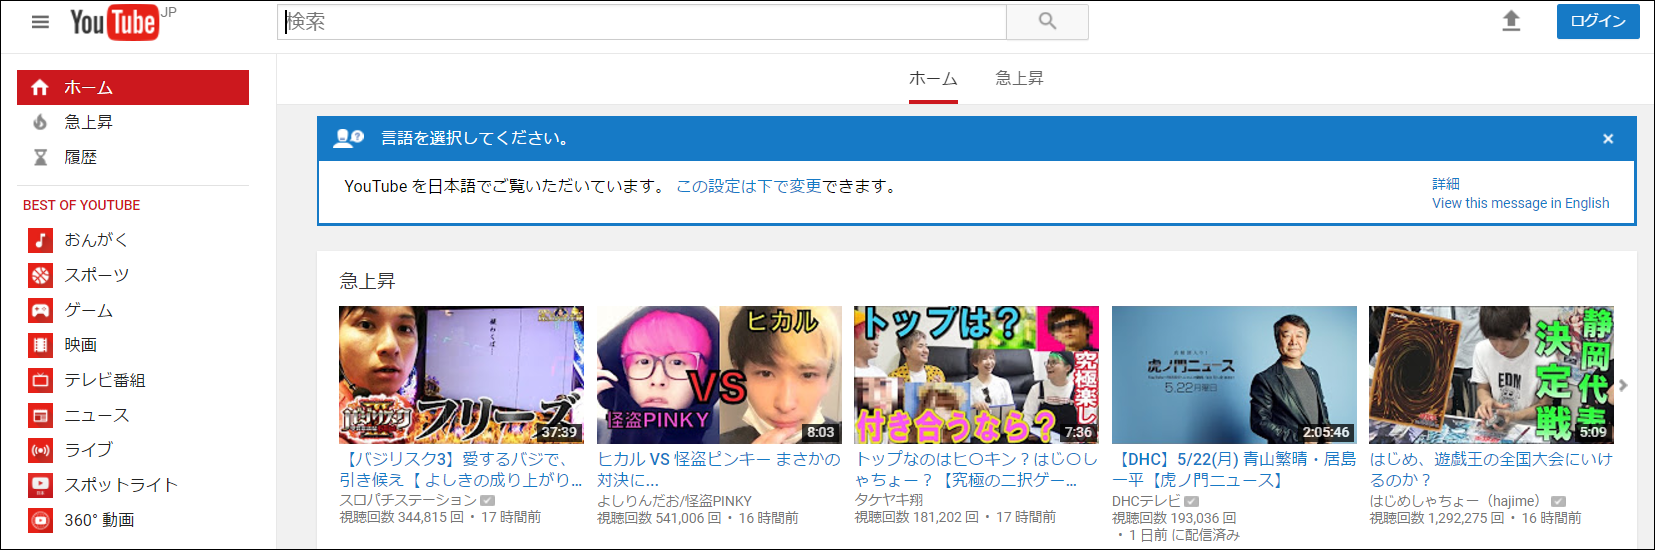Open 360° 動画 channel icon

[x=40, y=520]
